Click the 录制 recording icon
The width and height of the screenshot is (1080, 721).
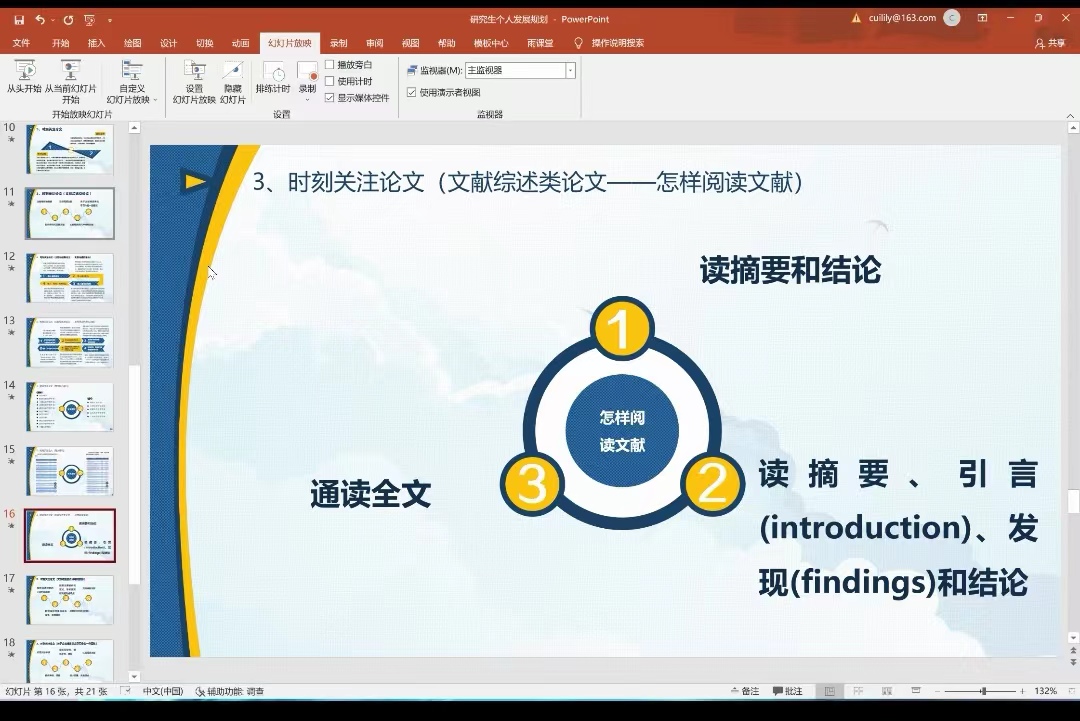(306, 75)
